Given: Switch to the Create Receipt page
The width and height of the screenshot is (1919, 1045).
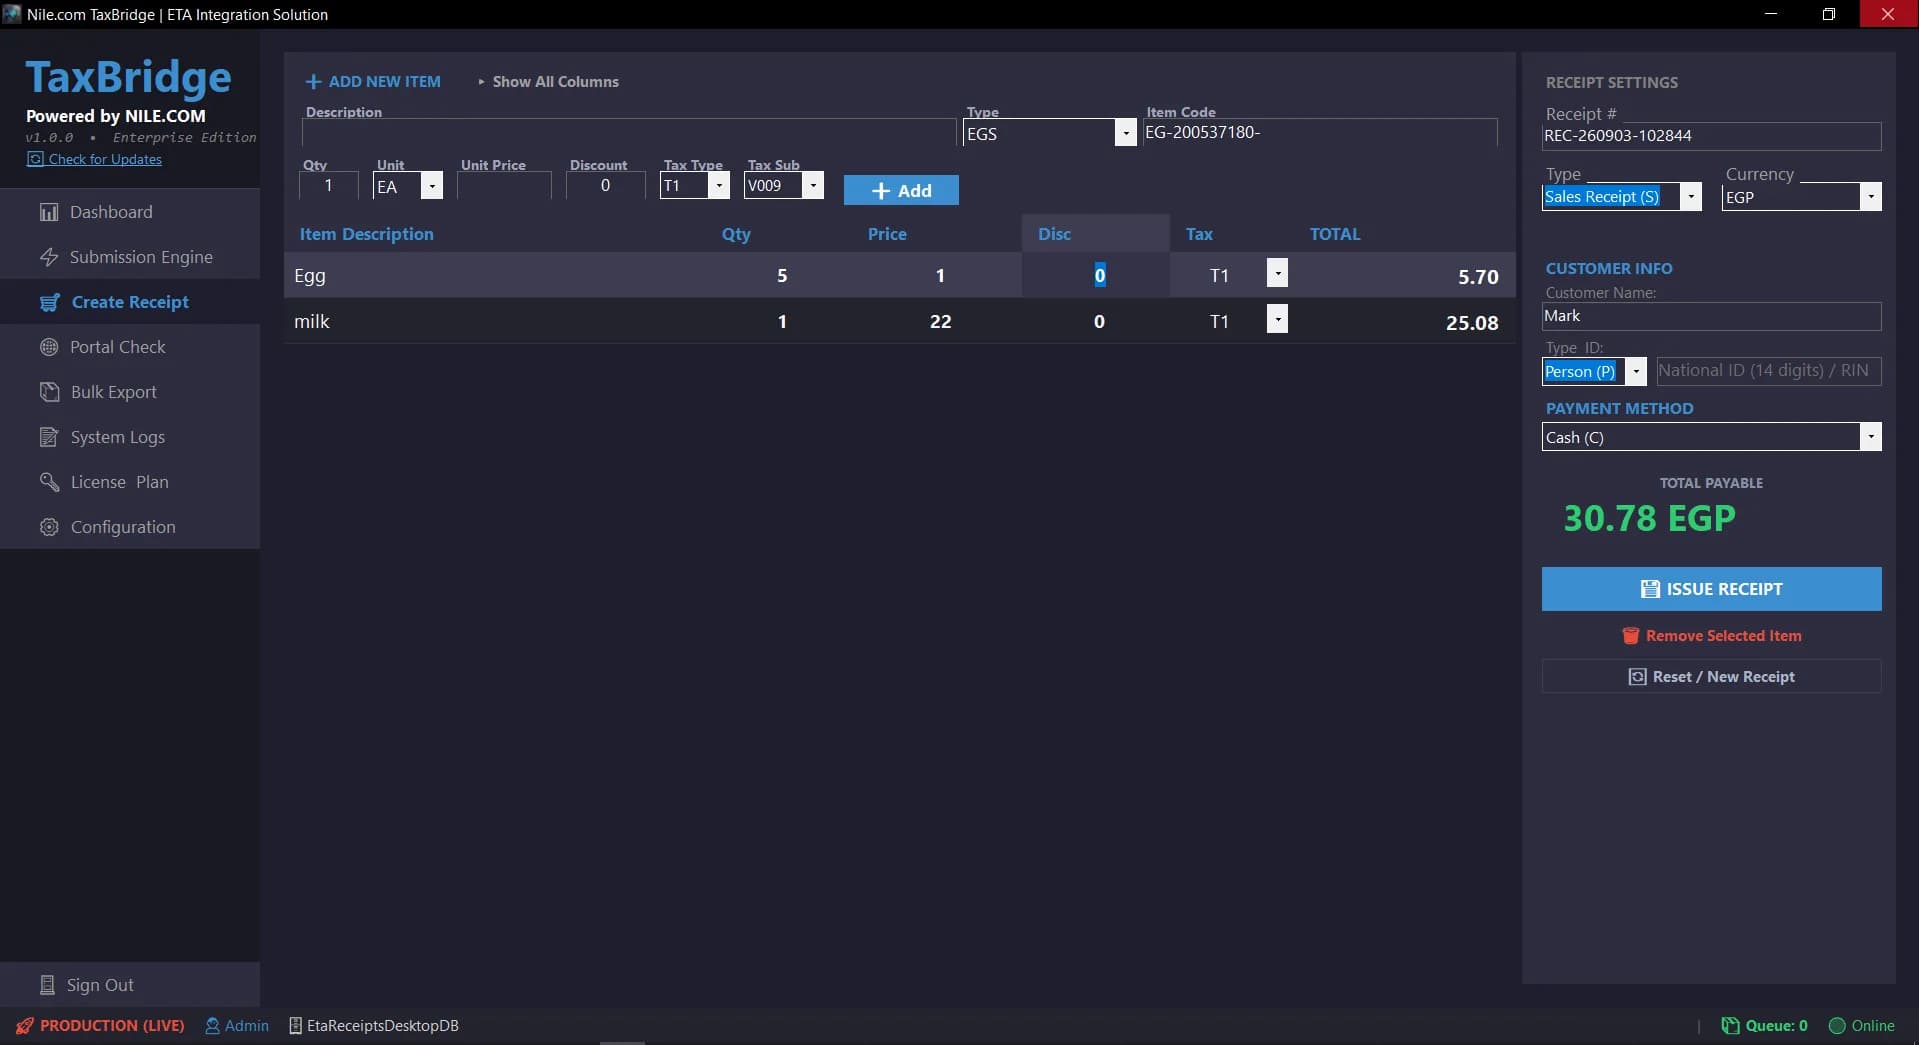Looking at the screenshot, I should [x=130, y=302].
